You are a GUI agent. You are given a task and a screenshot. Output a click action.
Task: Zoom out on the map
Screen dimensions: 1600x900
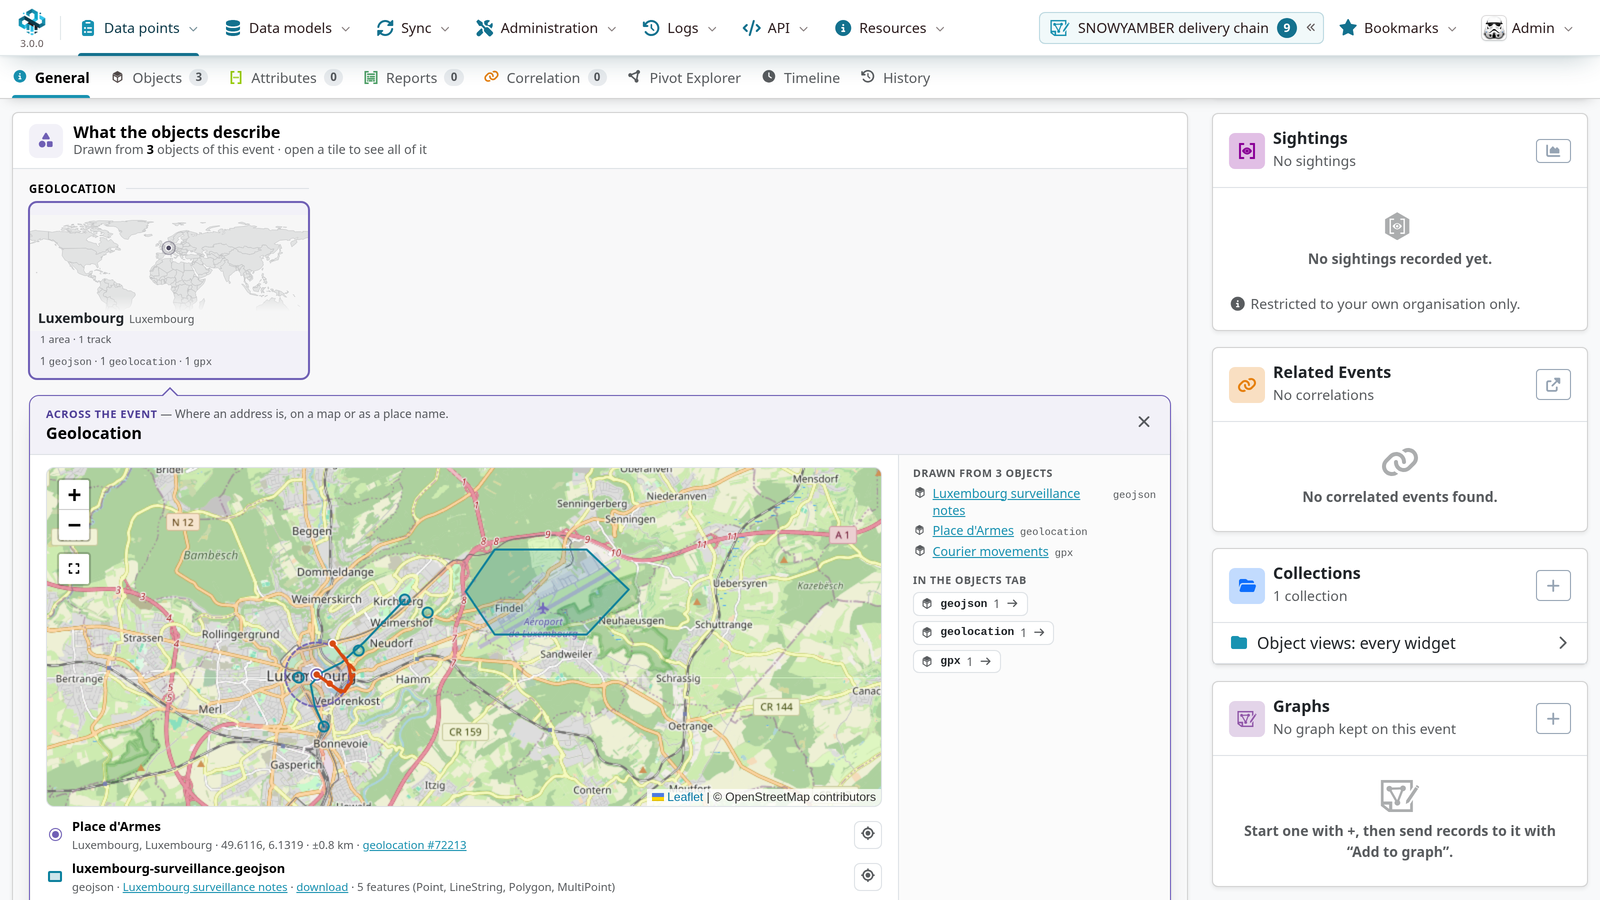point(74,525)
